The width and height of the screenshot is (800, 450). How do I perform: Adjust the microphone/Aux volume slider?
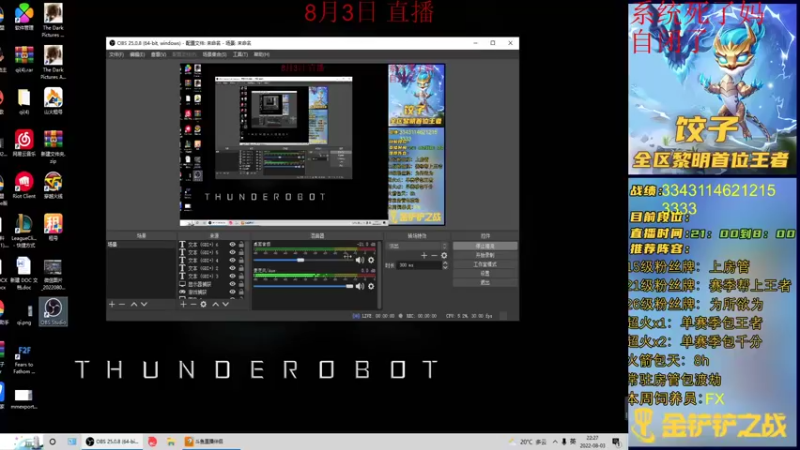[303, 286]
